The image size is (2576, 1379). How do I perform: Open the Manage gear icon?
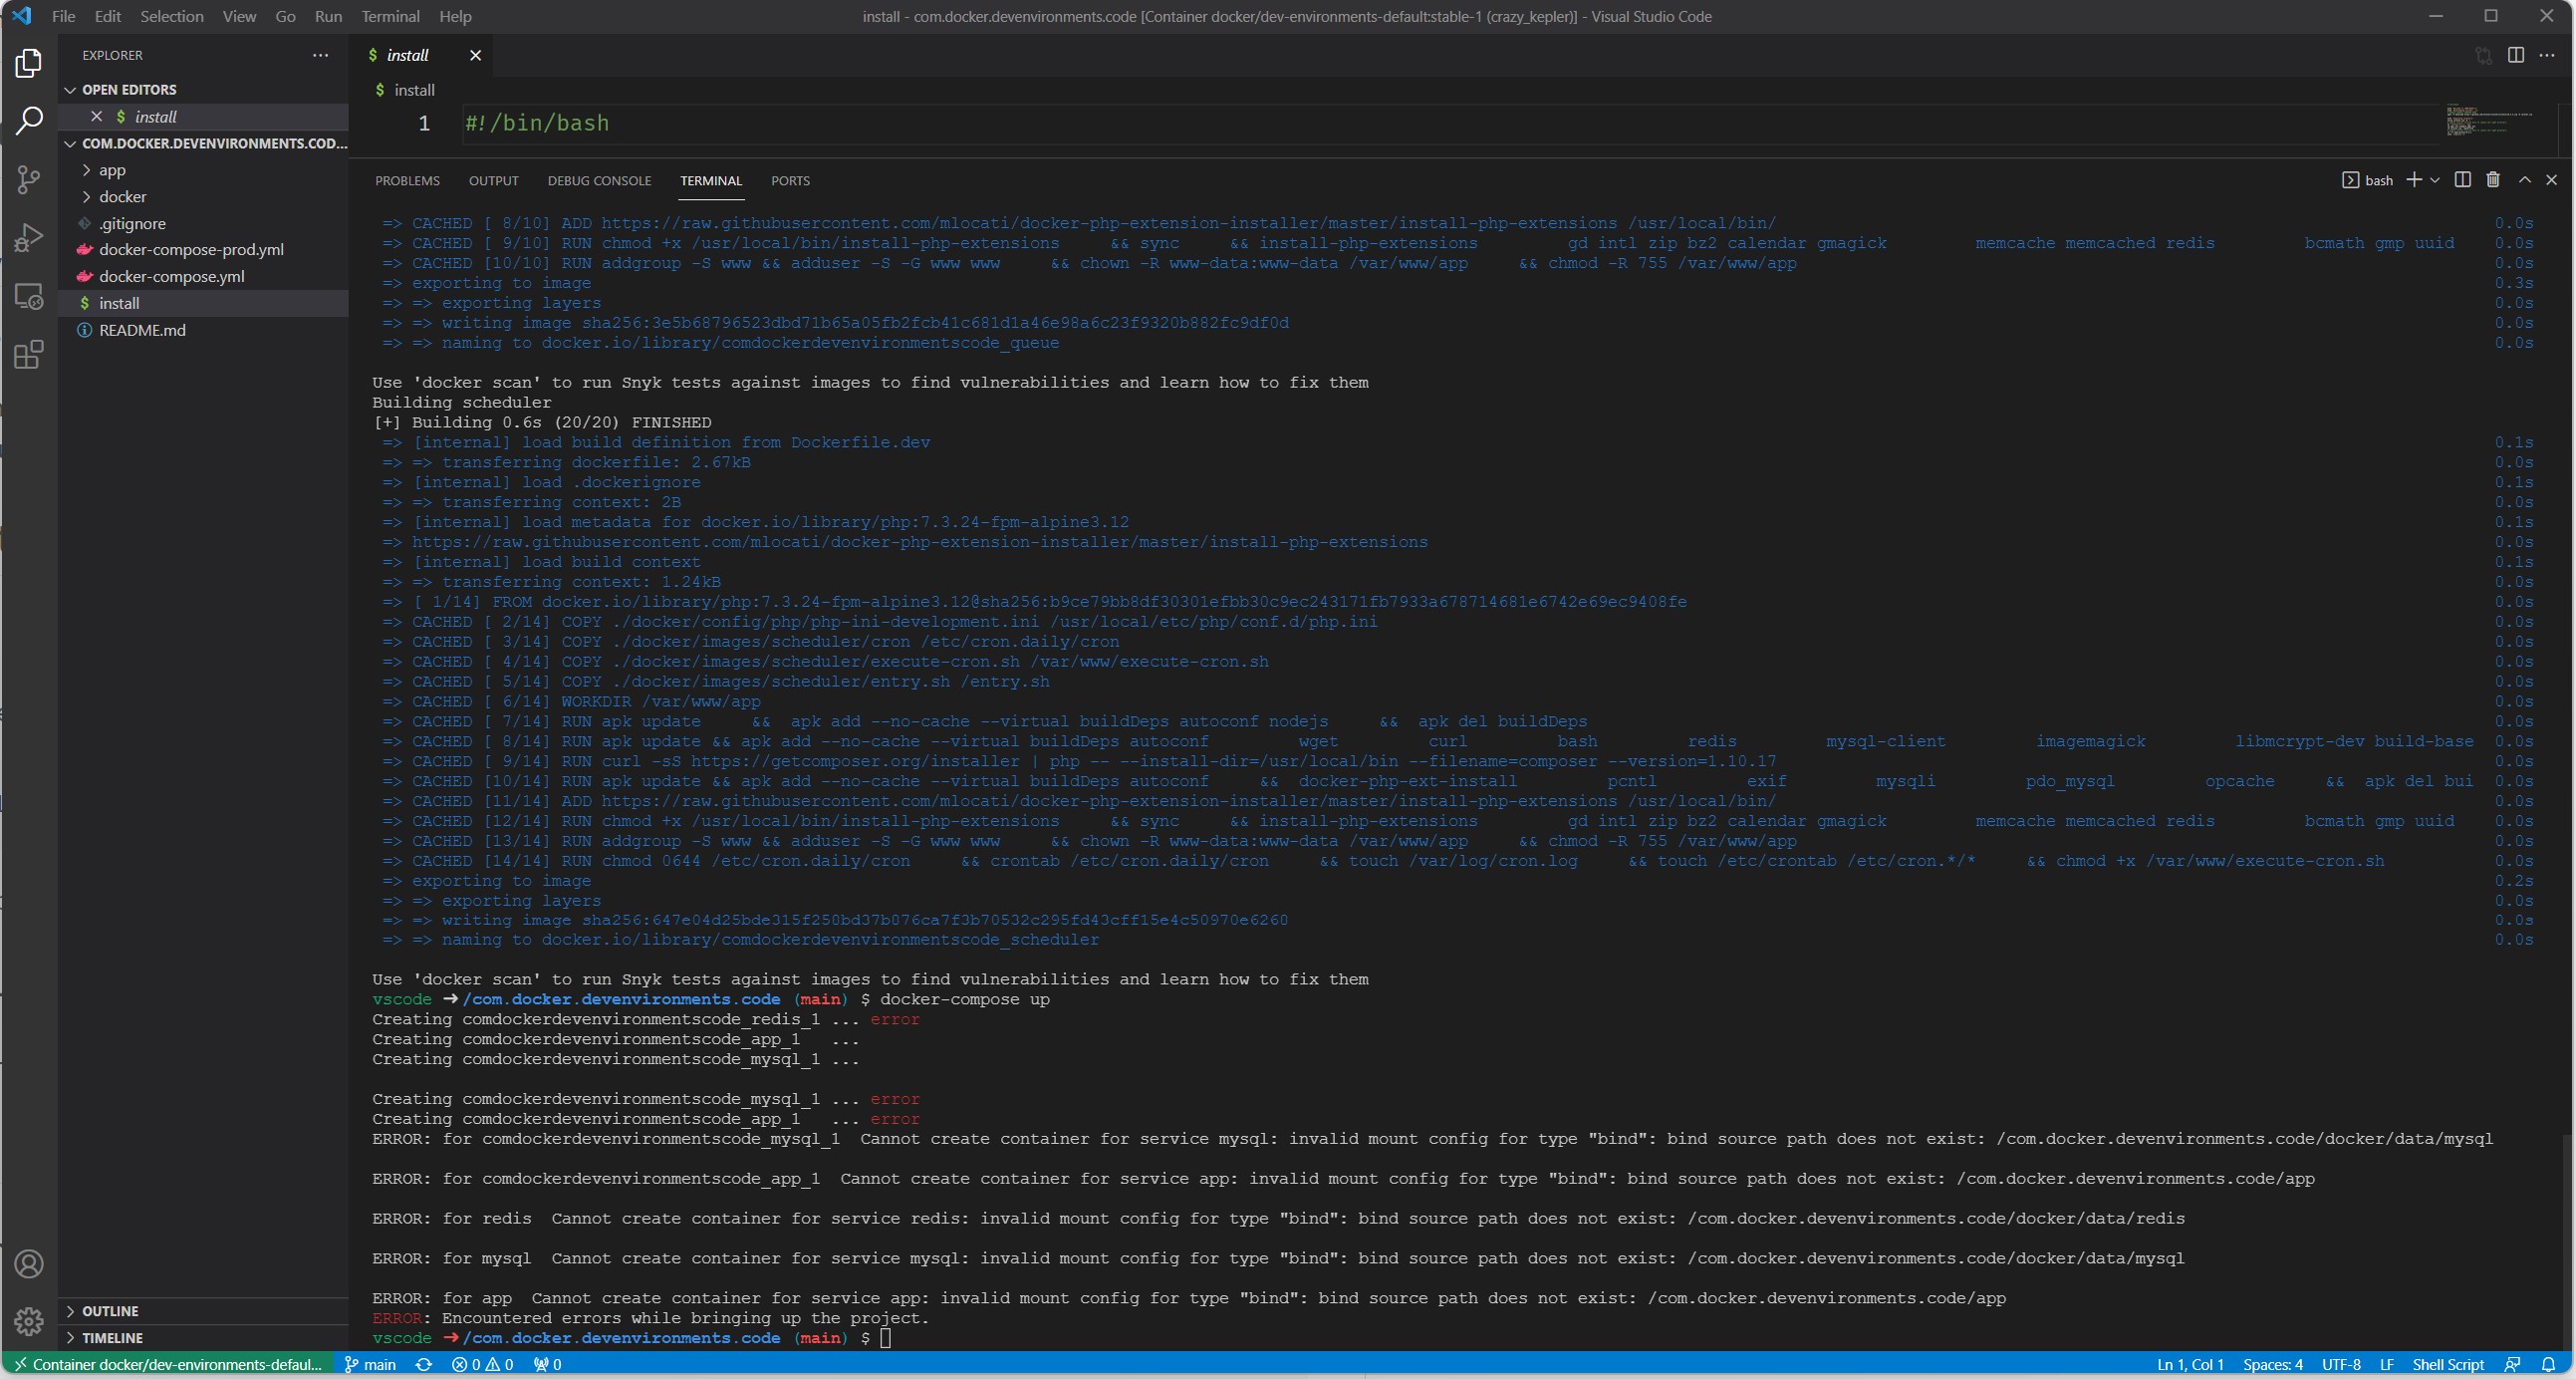point(29,1321)
